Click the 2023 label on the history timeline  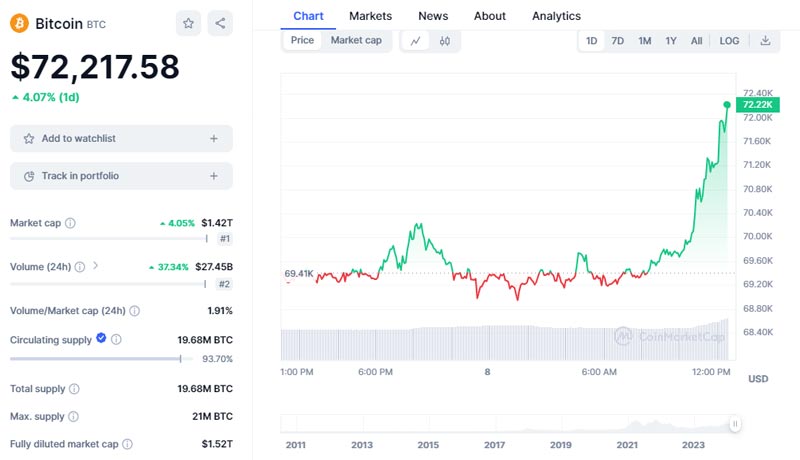tap(693, 445)
